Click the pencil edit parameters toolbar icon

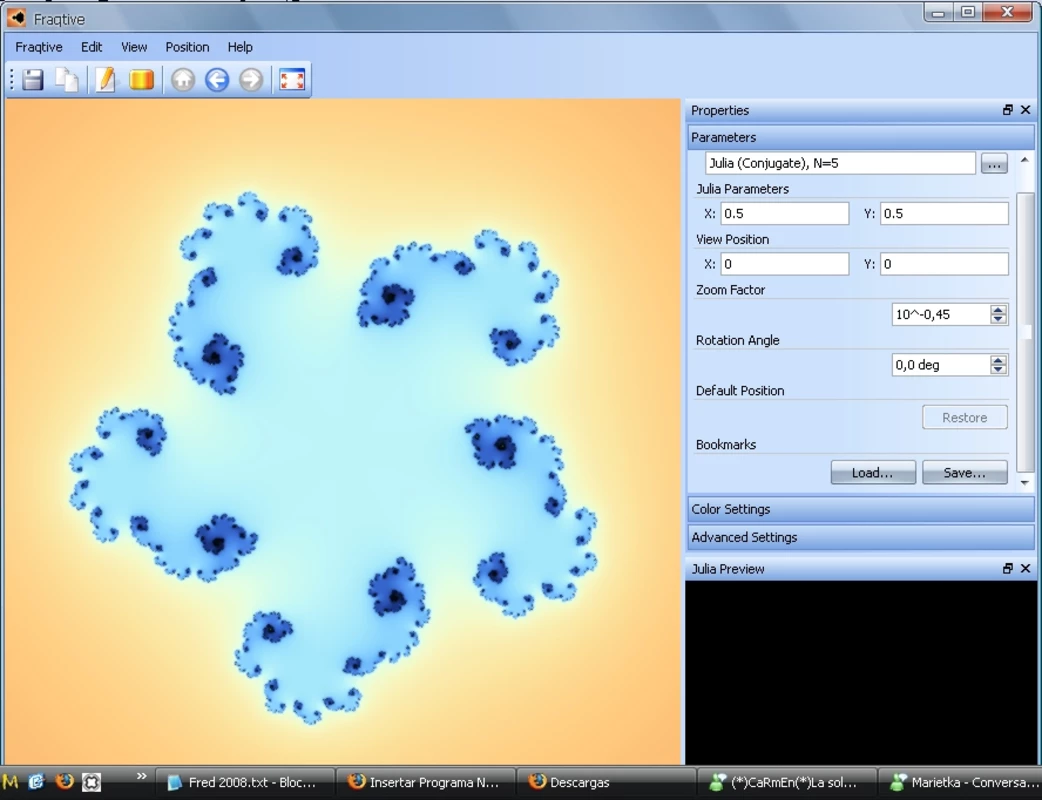106,80
